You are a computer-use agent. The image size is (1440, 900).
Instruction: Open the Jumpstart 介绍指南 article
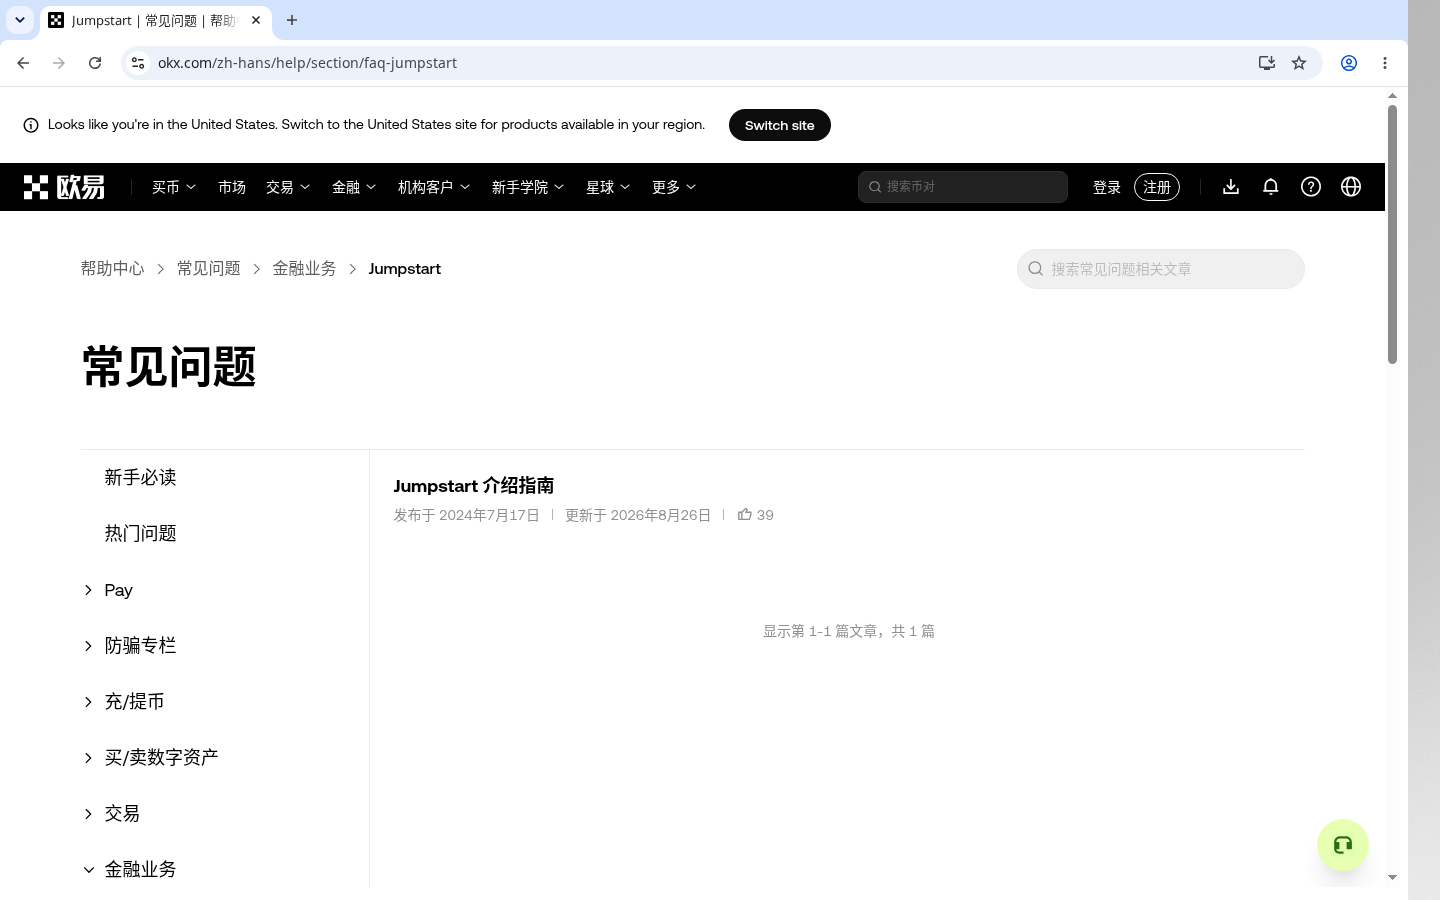point(474,486)
